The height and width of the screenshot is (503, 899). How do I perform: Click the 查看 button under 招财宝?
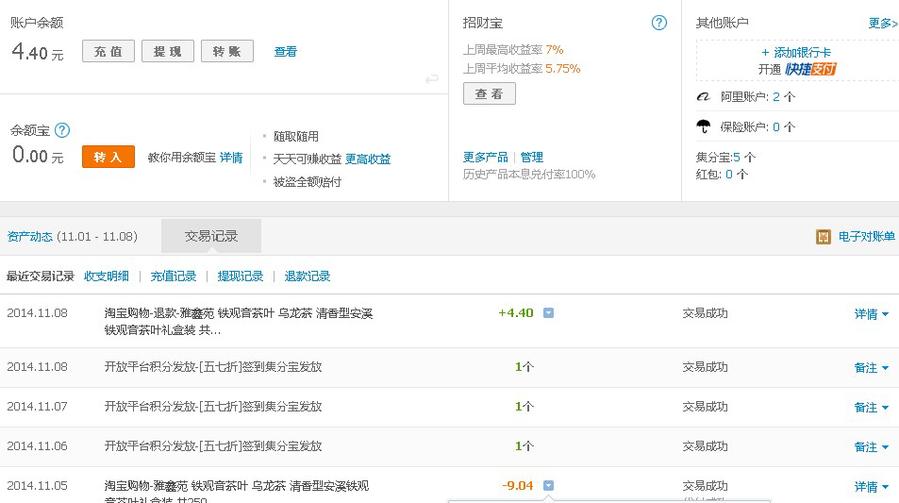pos(489,93)
